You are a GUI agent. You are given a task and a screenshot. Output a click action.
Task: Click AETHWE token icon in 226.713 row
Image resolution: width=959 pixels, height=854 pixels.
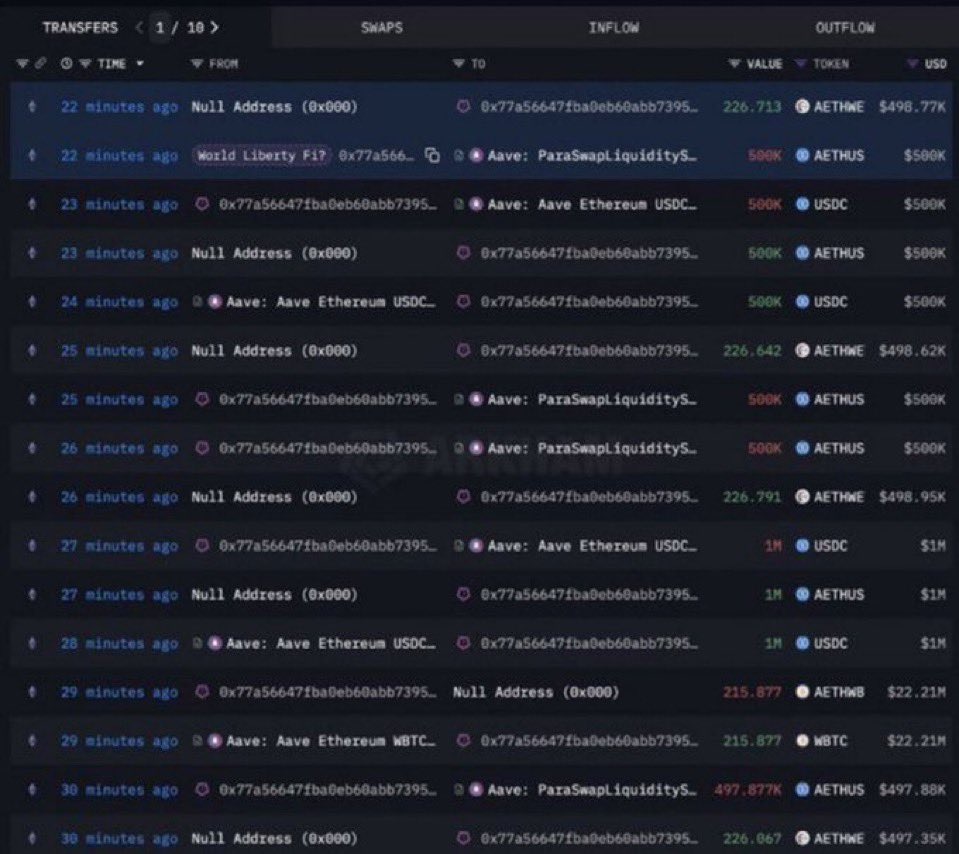pos(802,106)
